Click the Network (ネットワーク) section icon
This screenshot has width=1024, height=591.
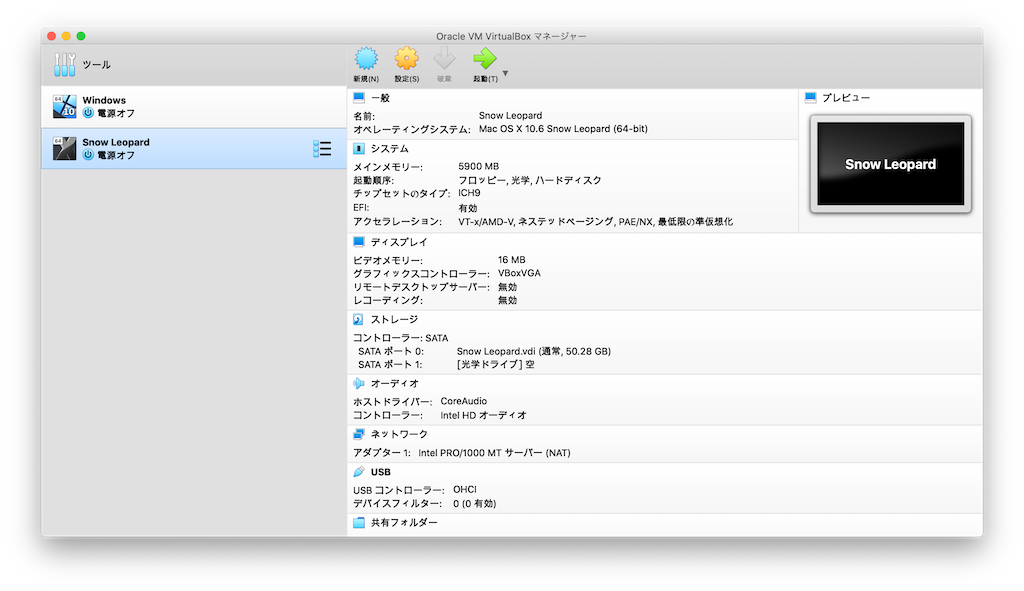click(359, 434)
